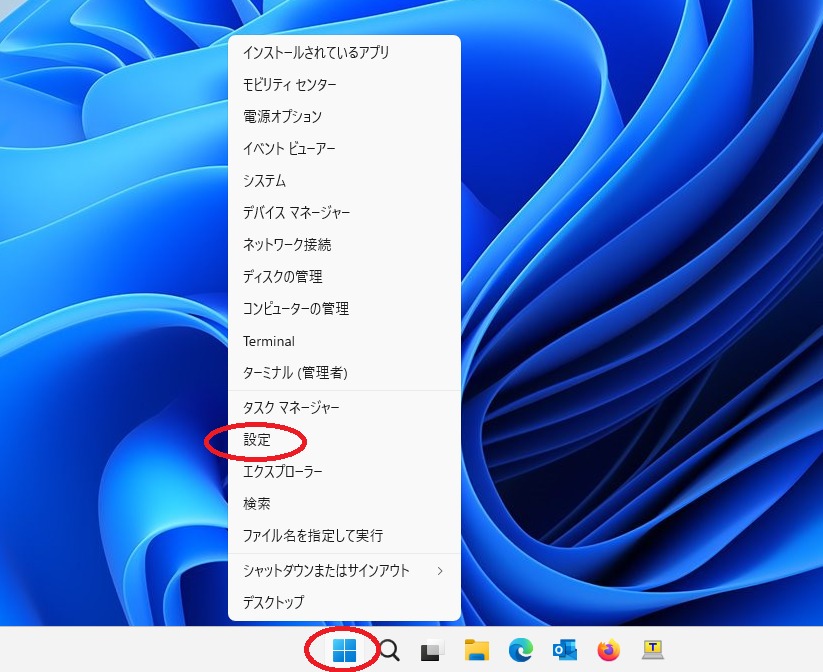823x672 pixels.
Task: Launch File Explorer from the taskbar
Action: click(x=477, y=650)
